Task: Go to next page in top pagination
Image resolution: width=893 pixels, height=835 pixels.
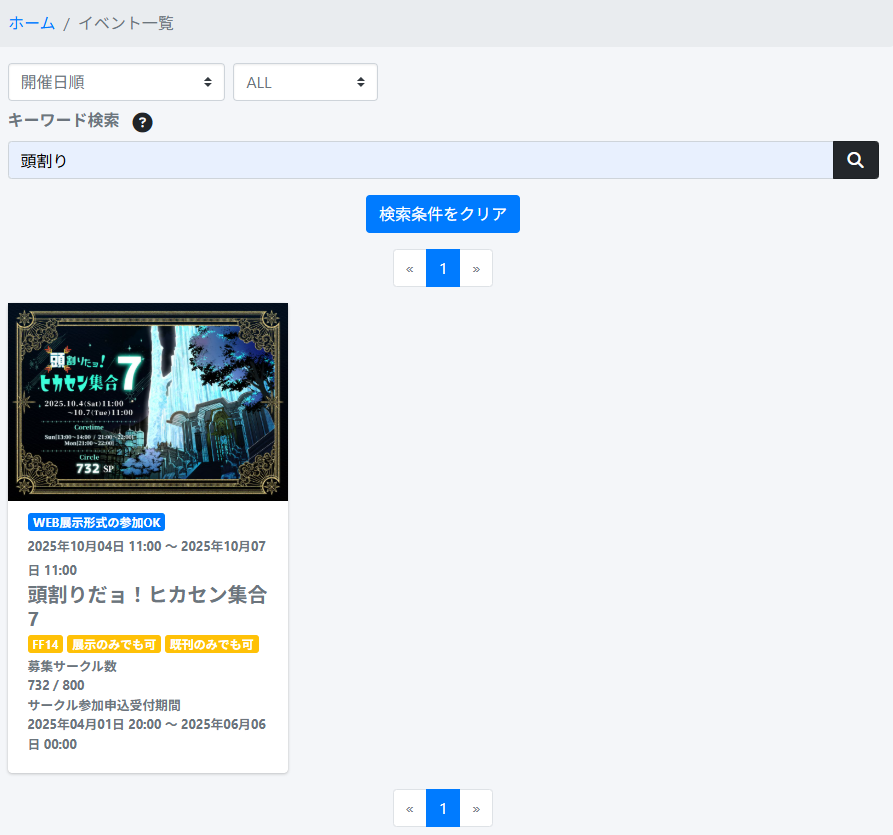Action: (476, 268)
